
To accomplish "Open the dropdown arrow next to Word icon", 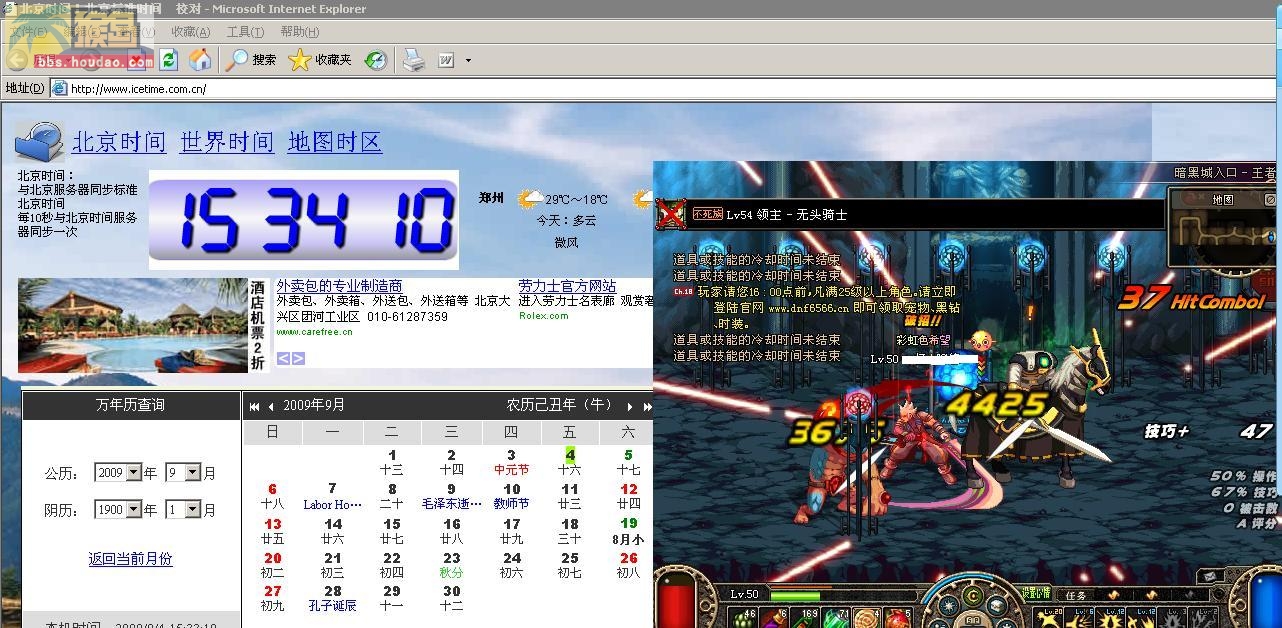I will pos(468,61).
